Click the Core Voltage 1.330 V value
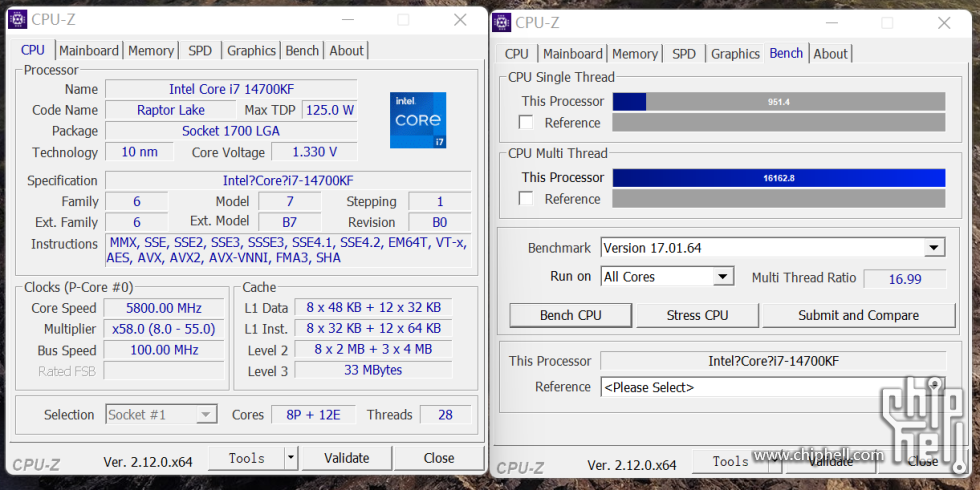The image size is (980, 490). click(314, 152)
